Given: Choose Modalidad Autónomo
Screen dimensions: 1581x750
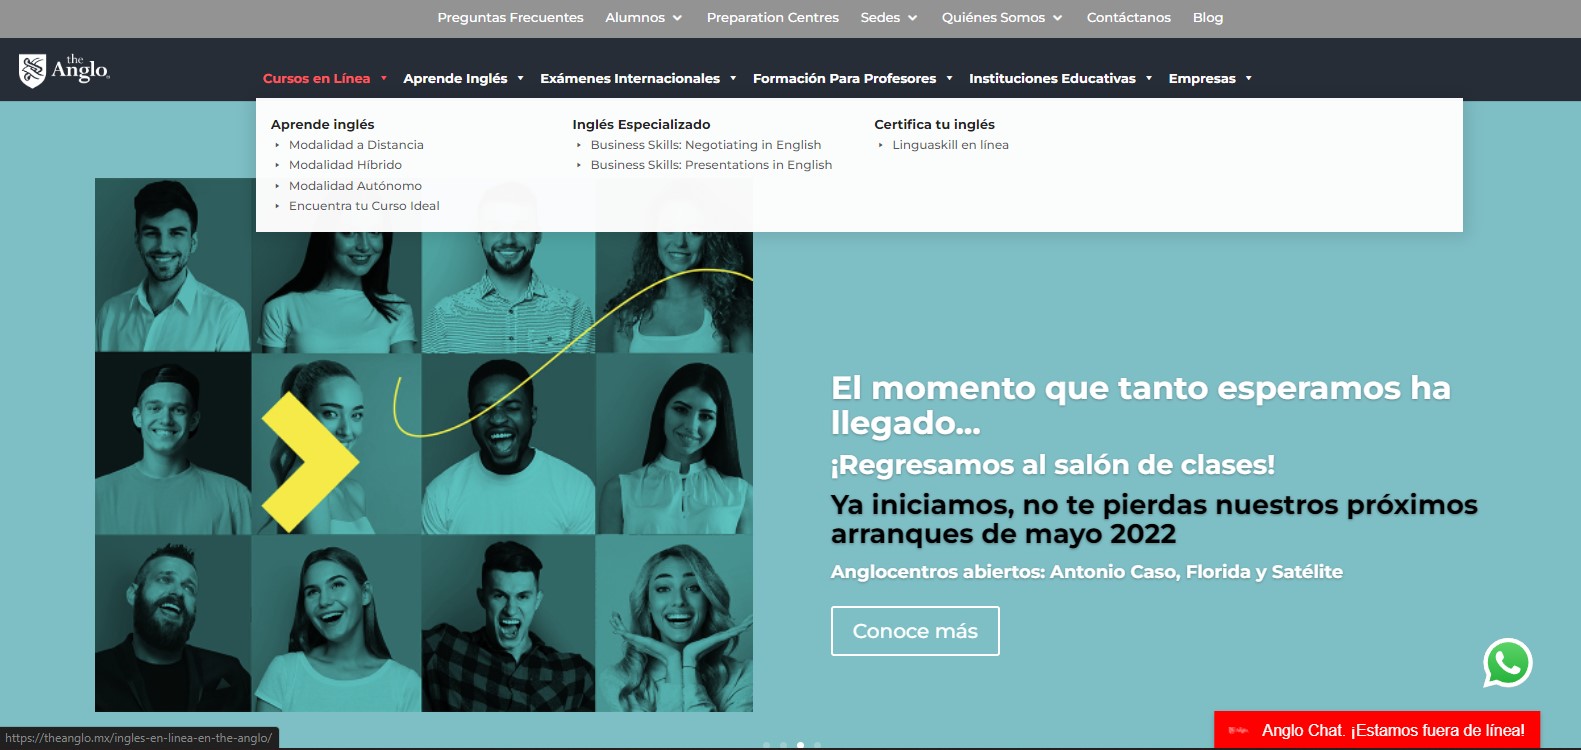Looking at the screenshot, I should pyautogui.click(x=355, y=186).
